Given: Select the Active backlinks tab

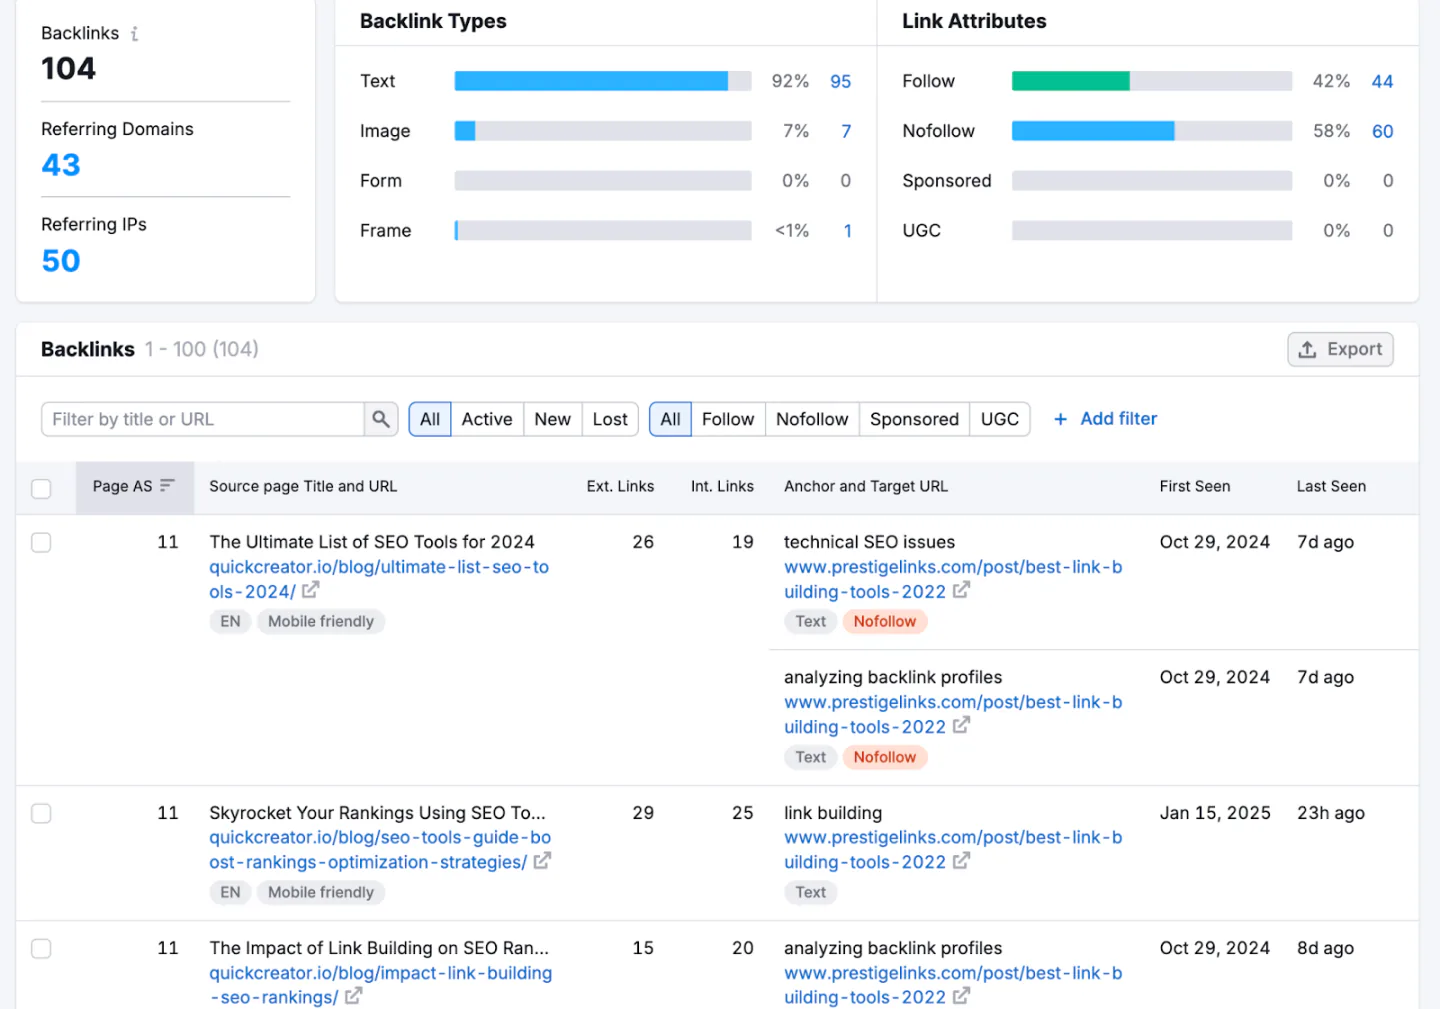Looking at the screenshot, I should [x=487, y=419].
